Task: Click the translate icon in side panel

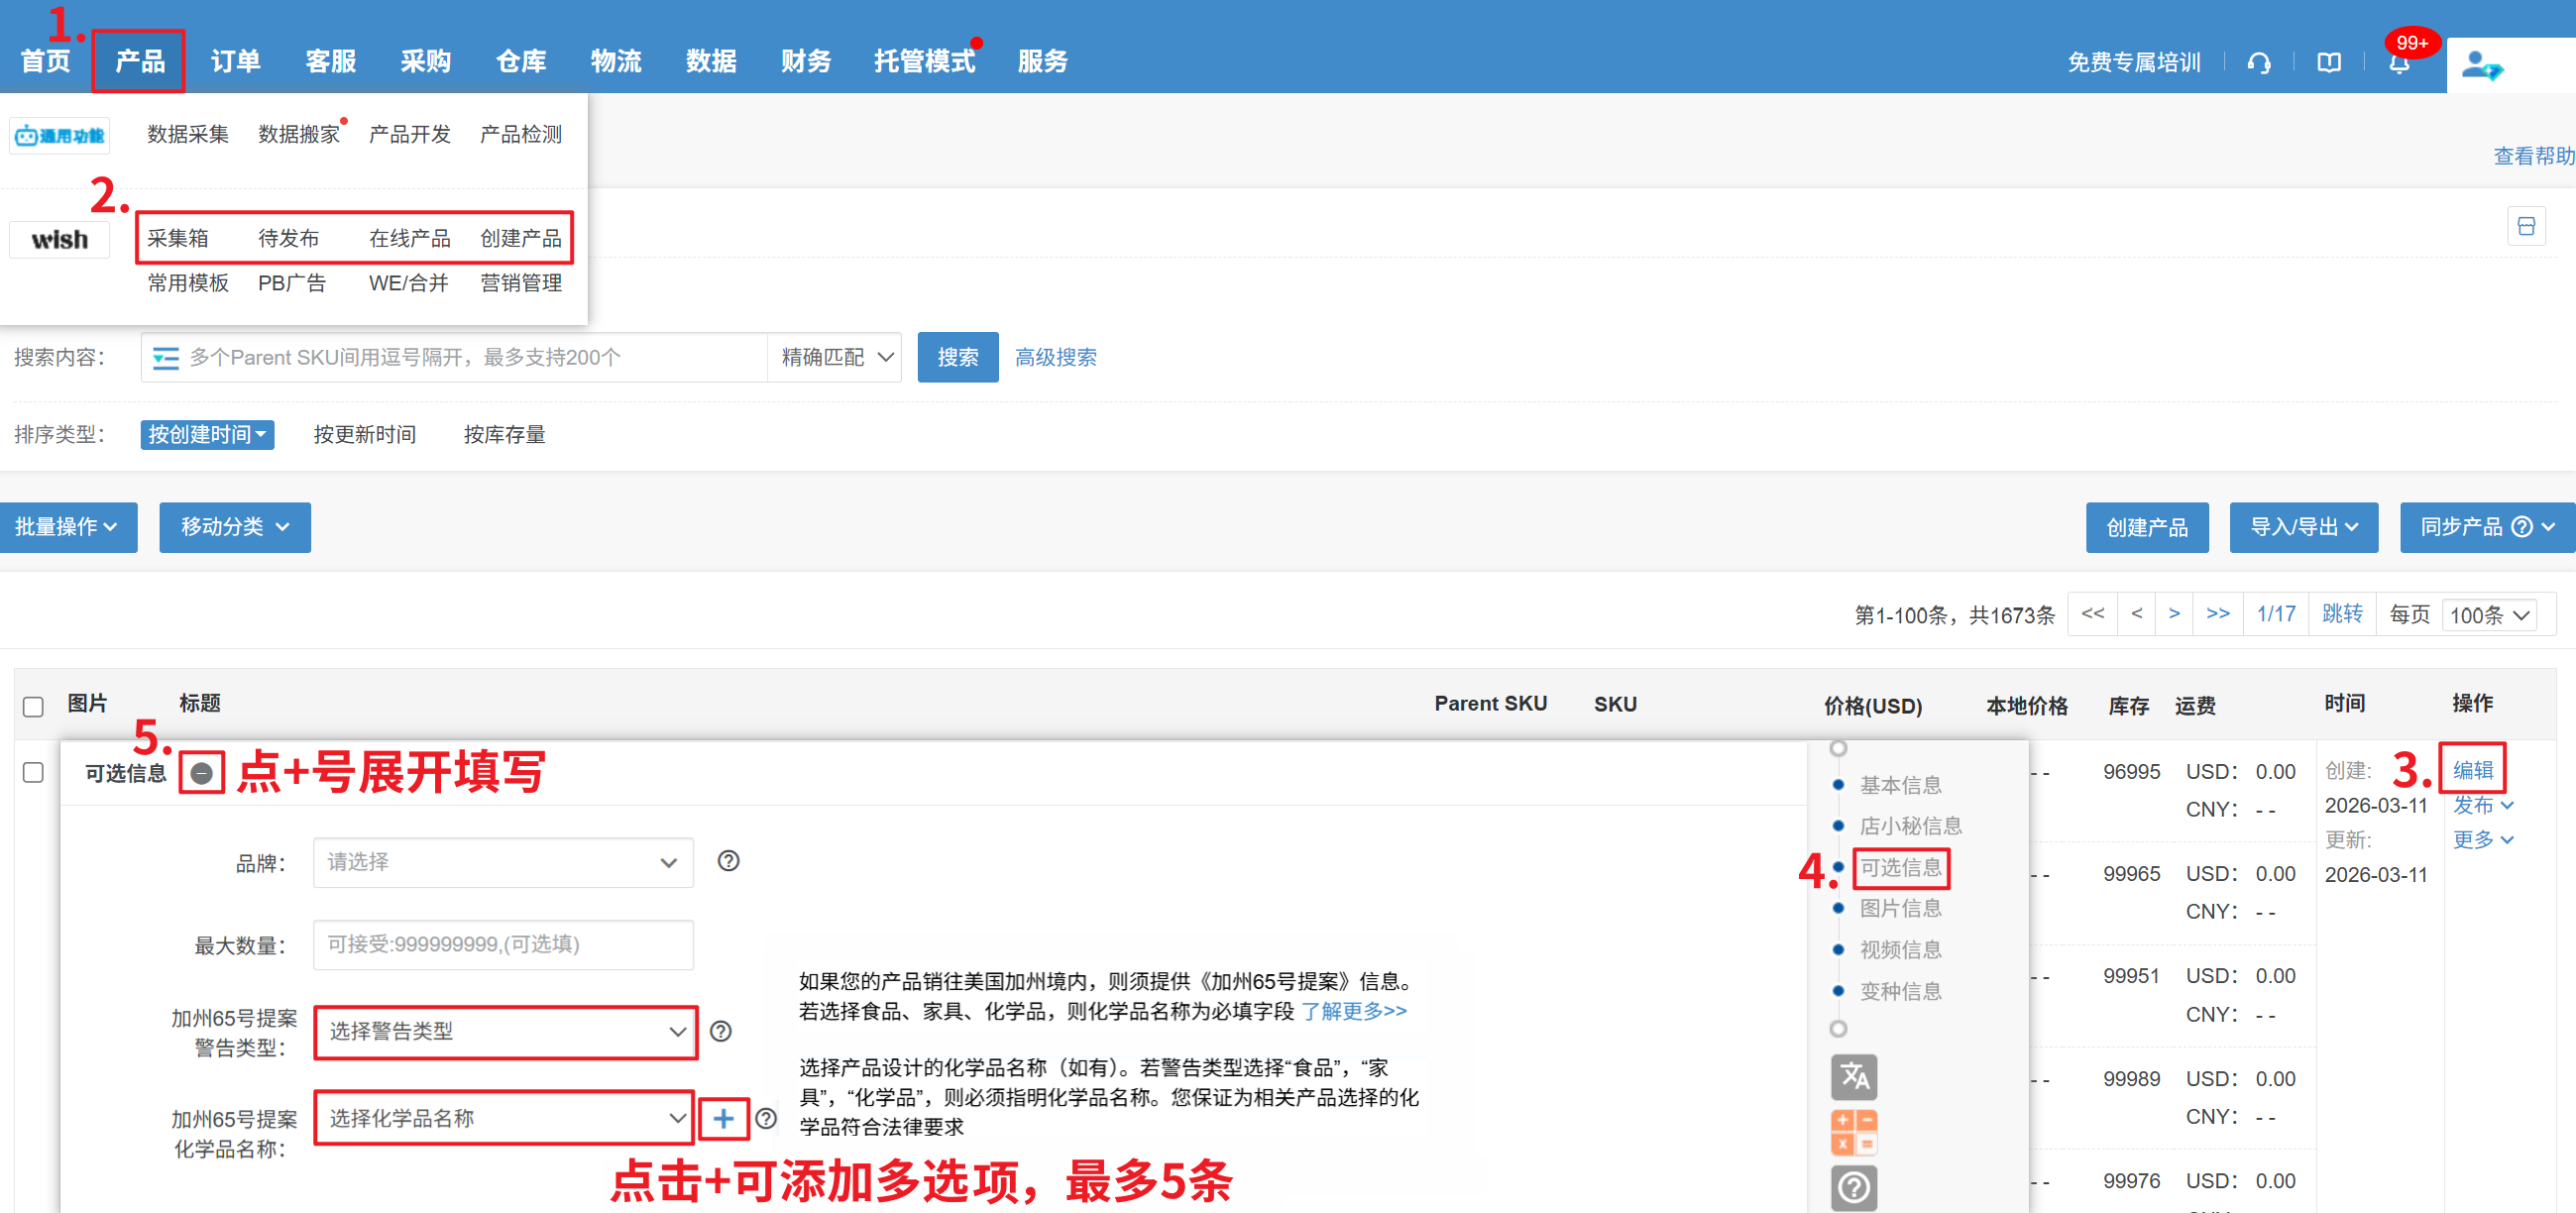Action: 1853,1077
